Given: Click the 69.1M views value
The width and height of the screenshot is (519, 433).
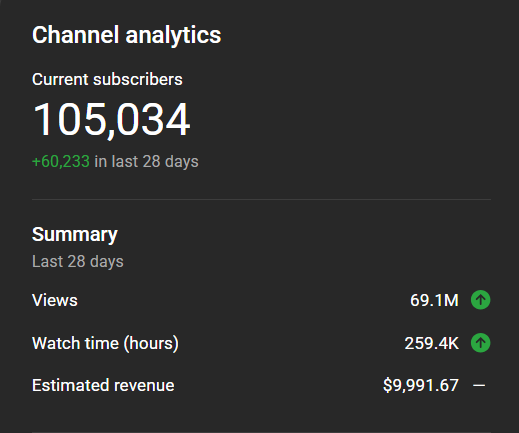Looking at the screenshot, I should 434,300.
